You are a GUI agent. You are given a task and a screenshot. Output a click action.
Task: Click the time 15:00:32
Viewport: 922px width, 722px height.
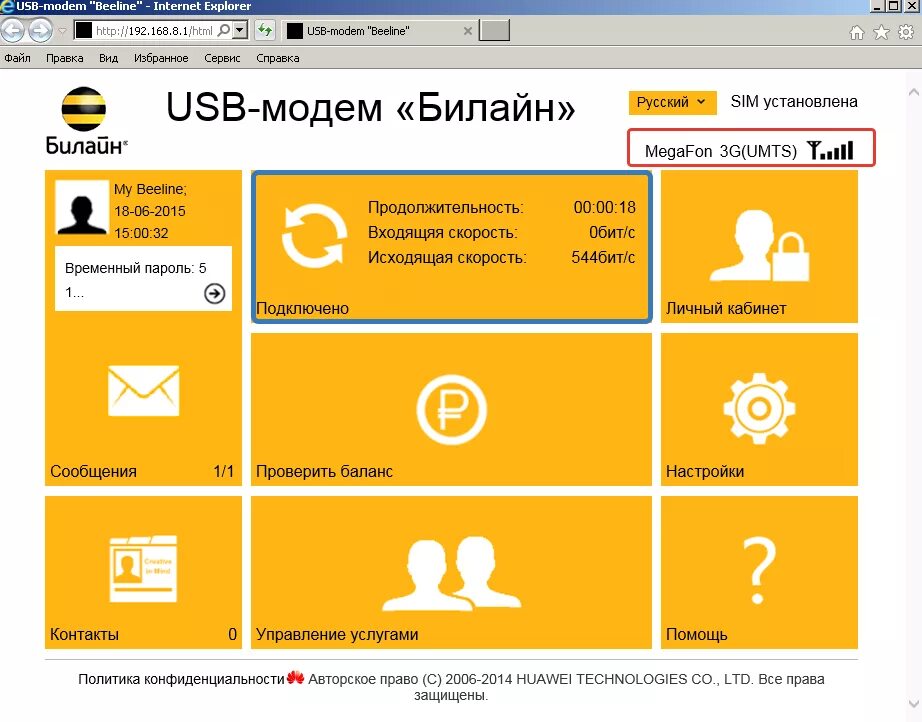point(141,233)
